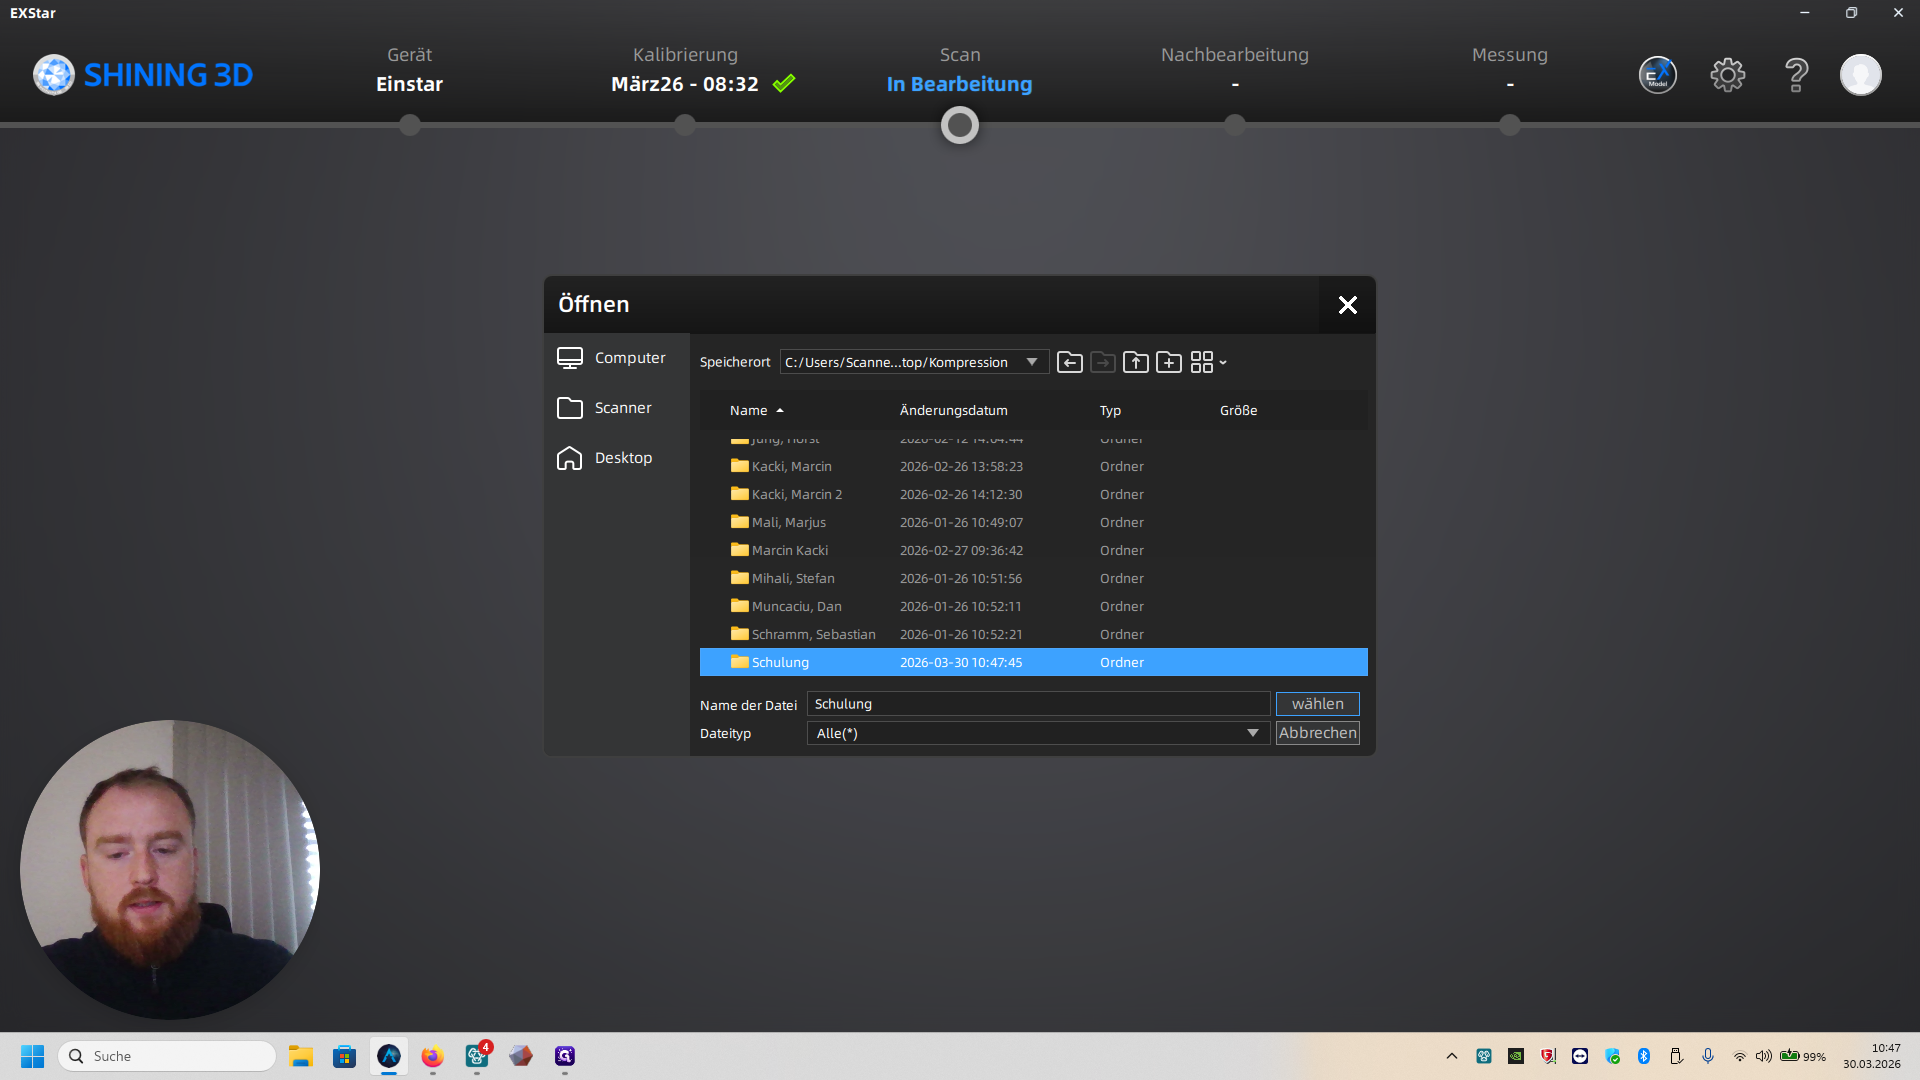Create a new folder icon

[x=1168, y=362]
